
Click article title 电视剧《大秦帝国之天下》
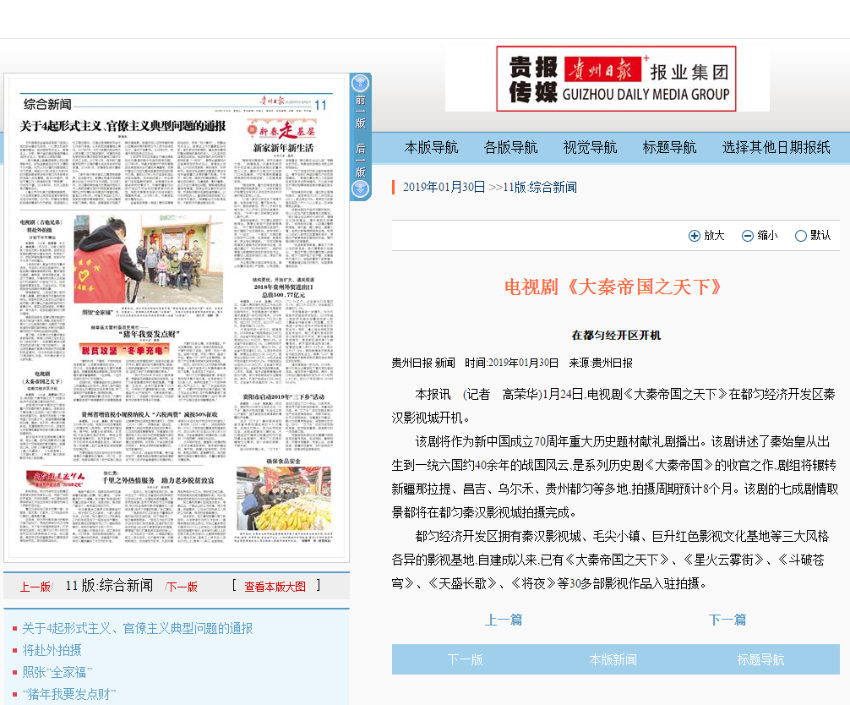click(x=613, y=287)
